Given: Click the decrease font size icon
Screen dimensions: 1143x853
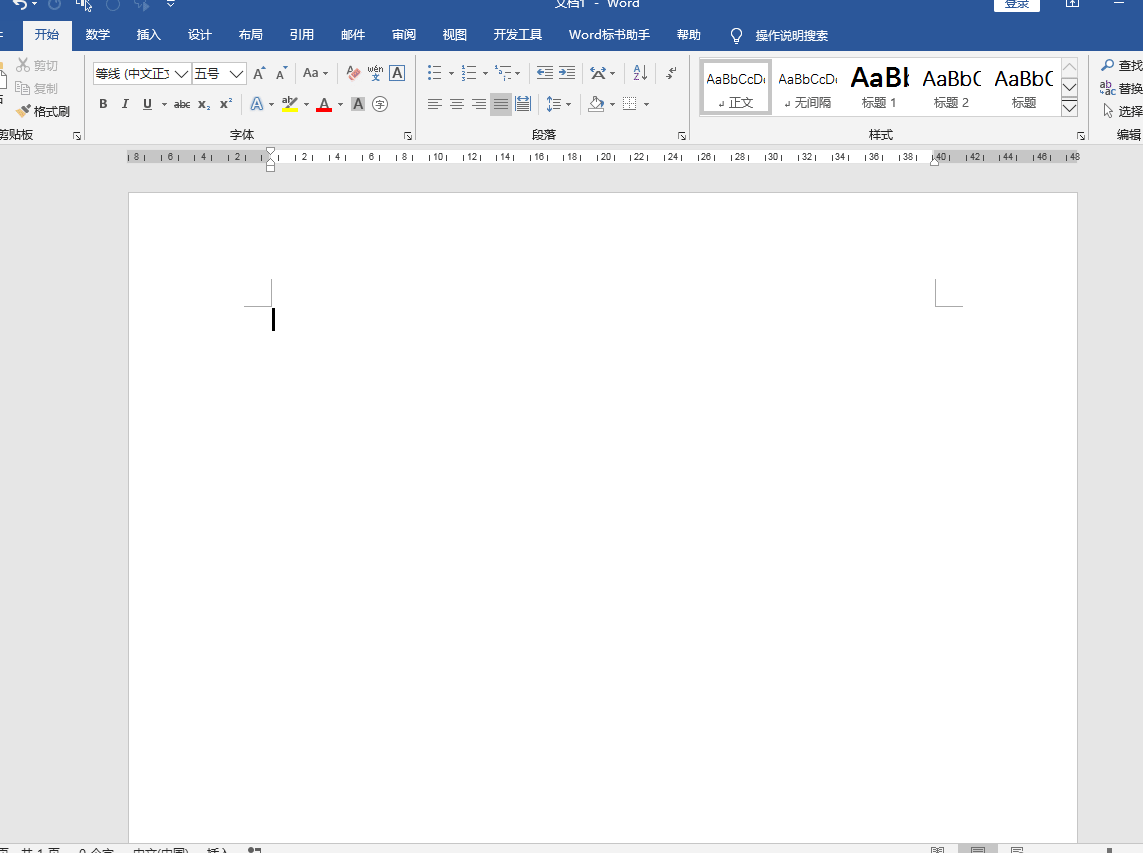Looking at the screenshot, I should 281,73.
